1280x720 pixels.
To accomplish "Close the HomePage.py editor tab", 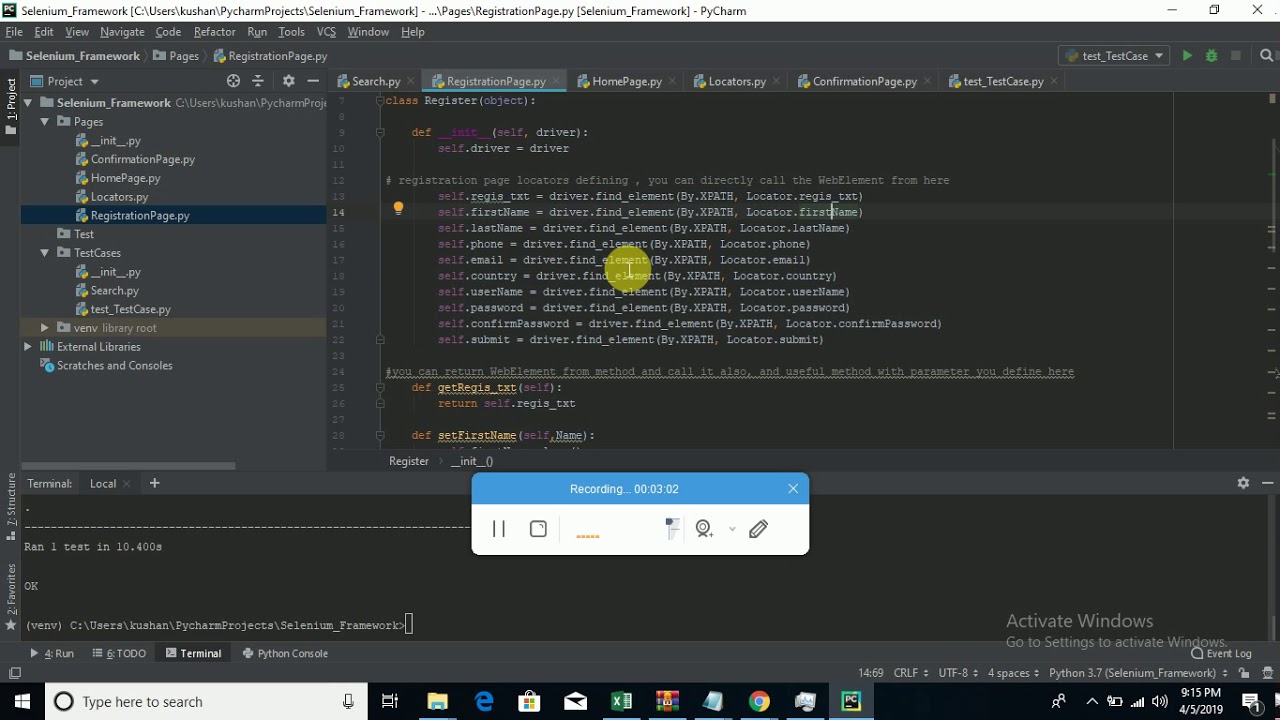I will click(x=672, y=81).
